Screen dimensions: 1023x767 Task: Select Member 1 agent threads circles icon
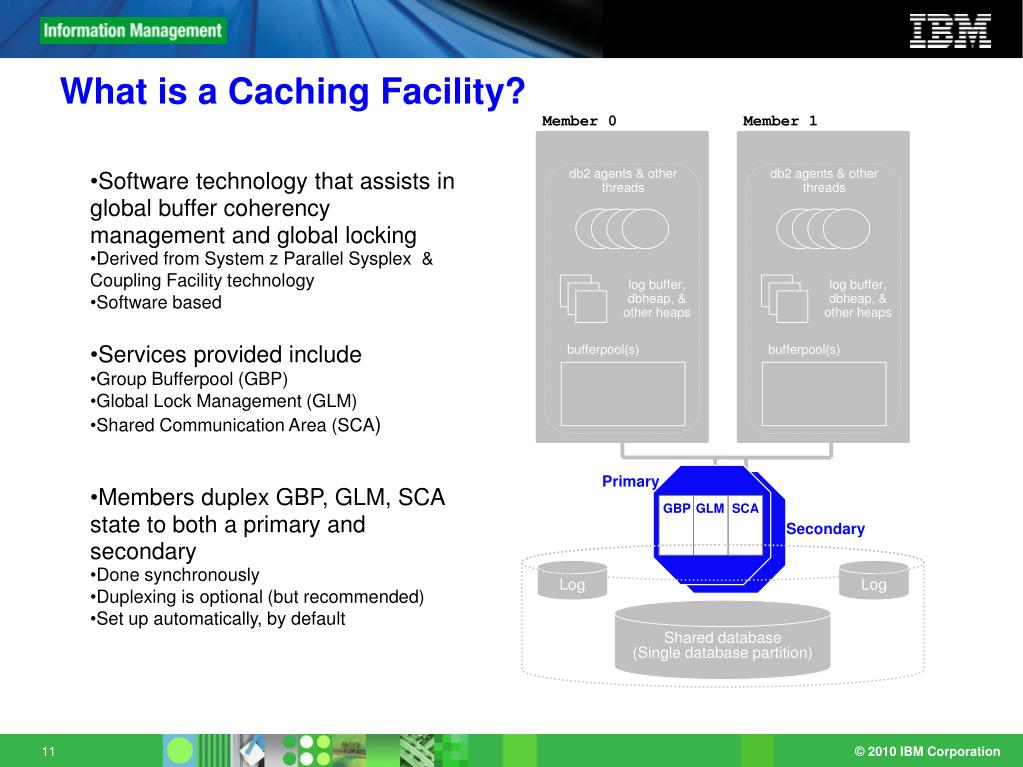point(823,229)
